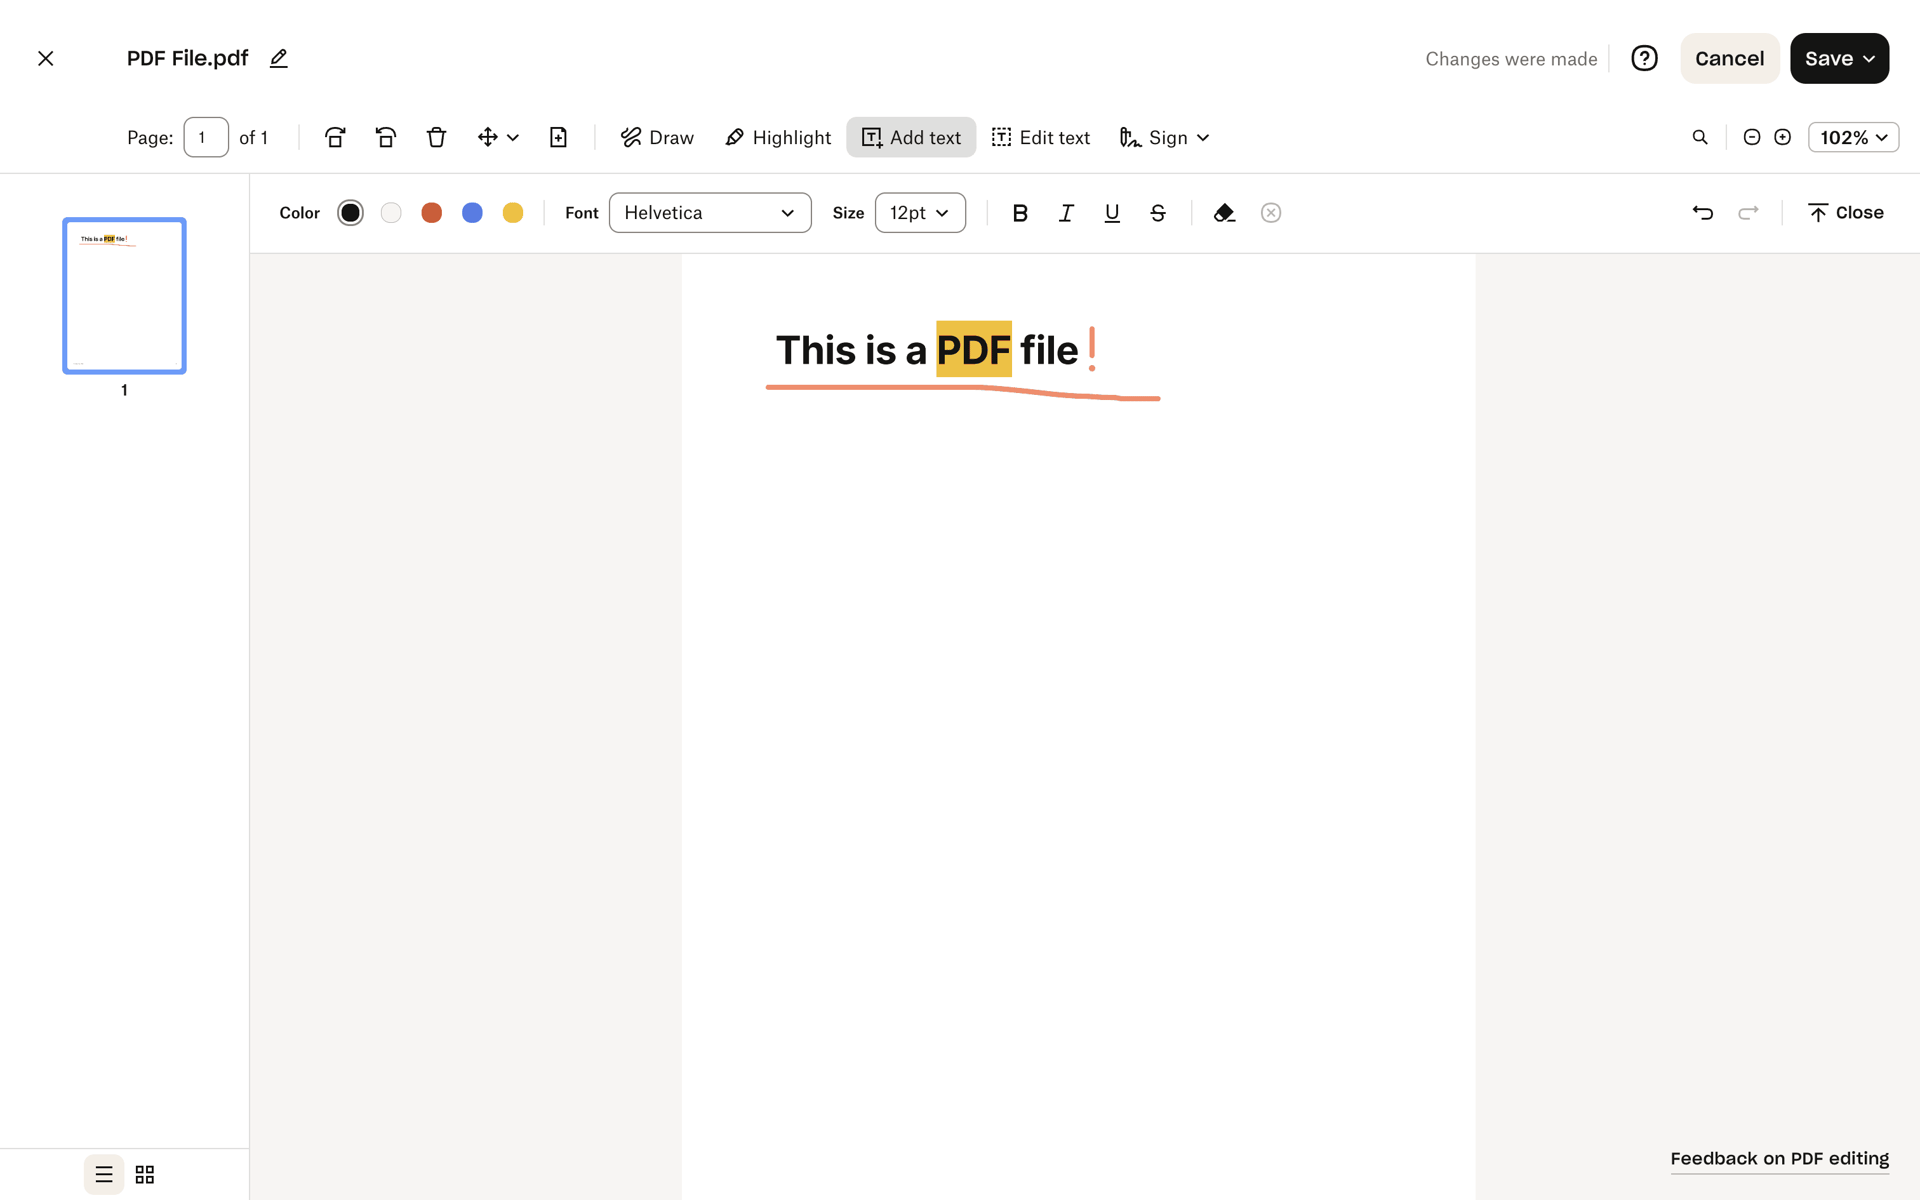The width and height of the screenshot is (1920, 1200).
Task: Insert a new page icon
Action: [558, 137]
